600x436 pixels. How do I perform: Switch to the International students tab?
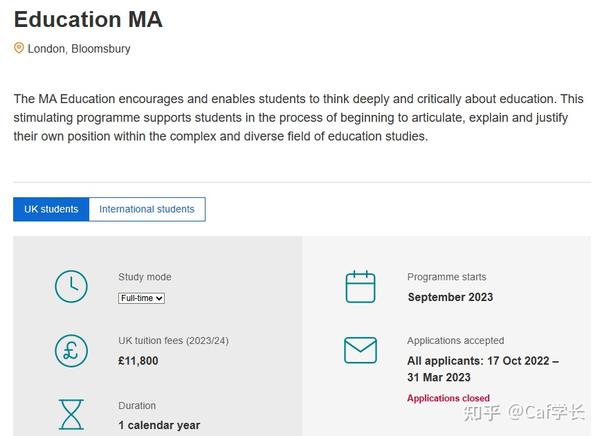click(147, 209)
